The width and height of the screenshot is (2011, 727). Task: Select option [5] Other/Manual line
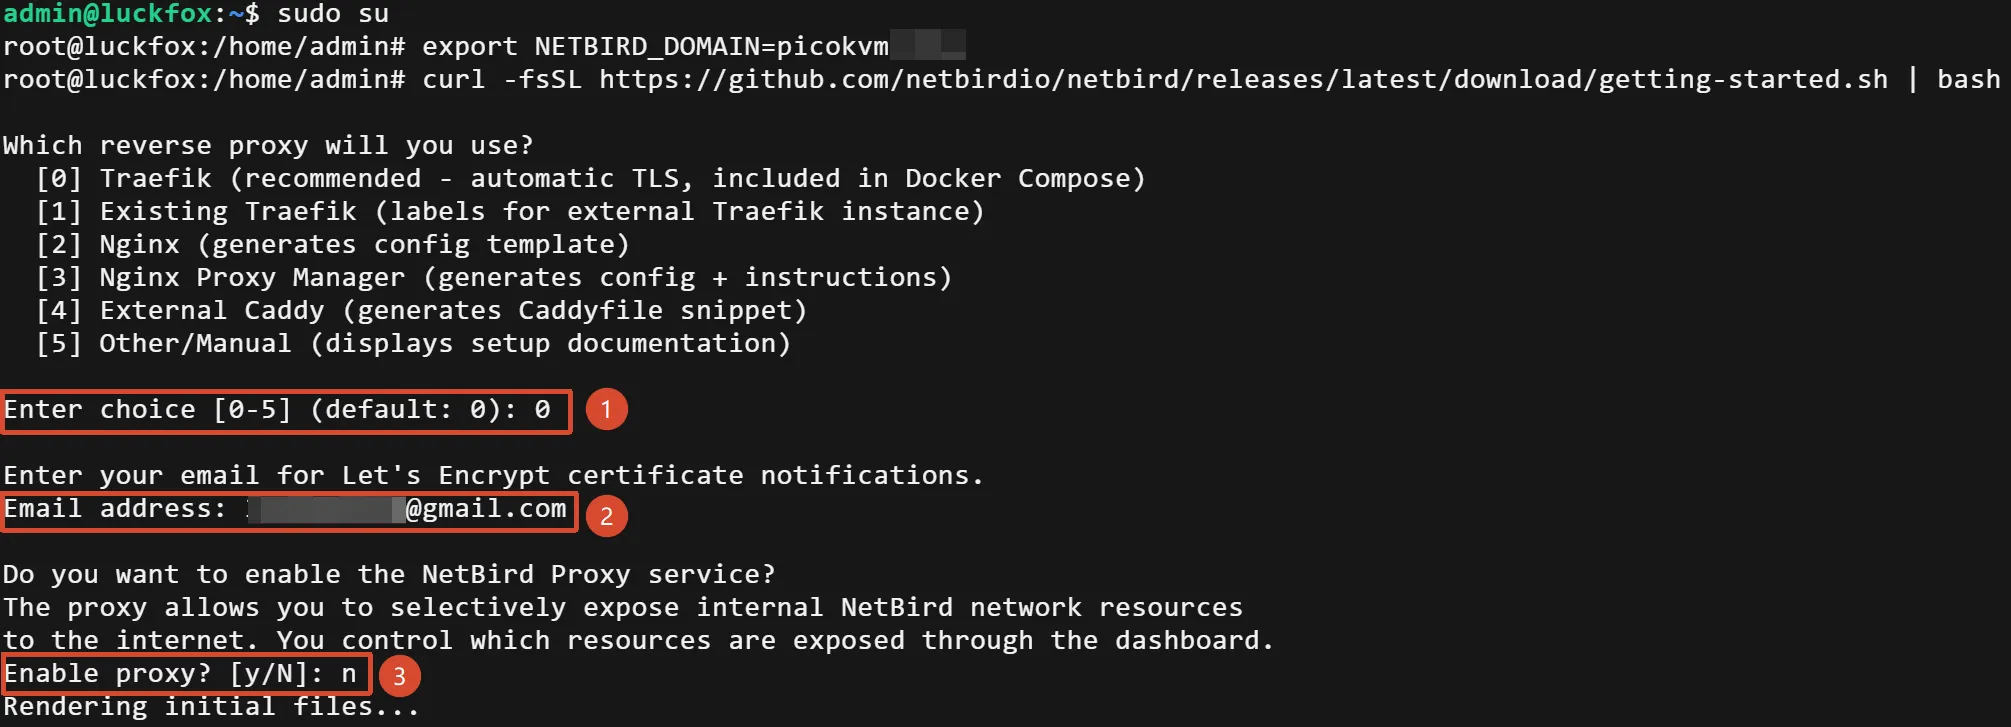[413, 344]
